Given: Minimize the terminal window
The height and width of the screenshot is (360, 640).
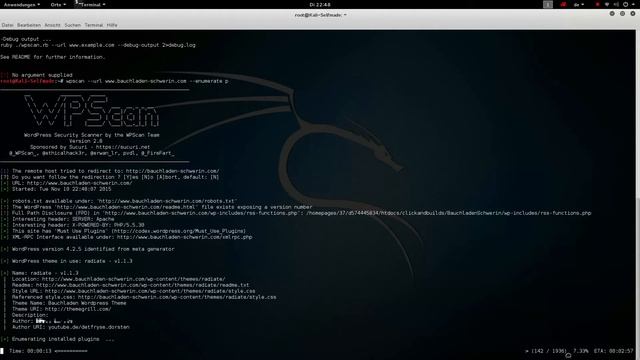Looking at the screenshot, I should point(612,13).
